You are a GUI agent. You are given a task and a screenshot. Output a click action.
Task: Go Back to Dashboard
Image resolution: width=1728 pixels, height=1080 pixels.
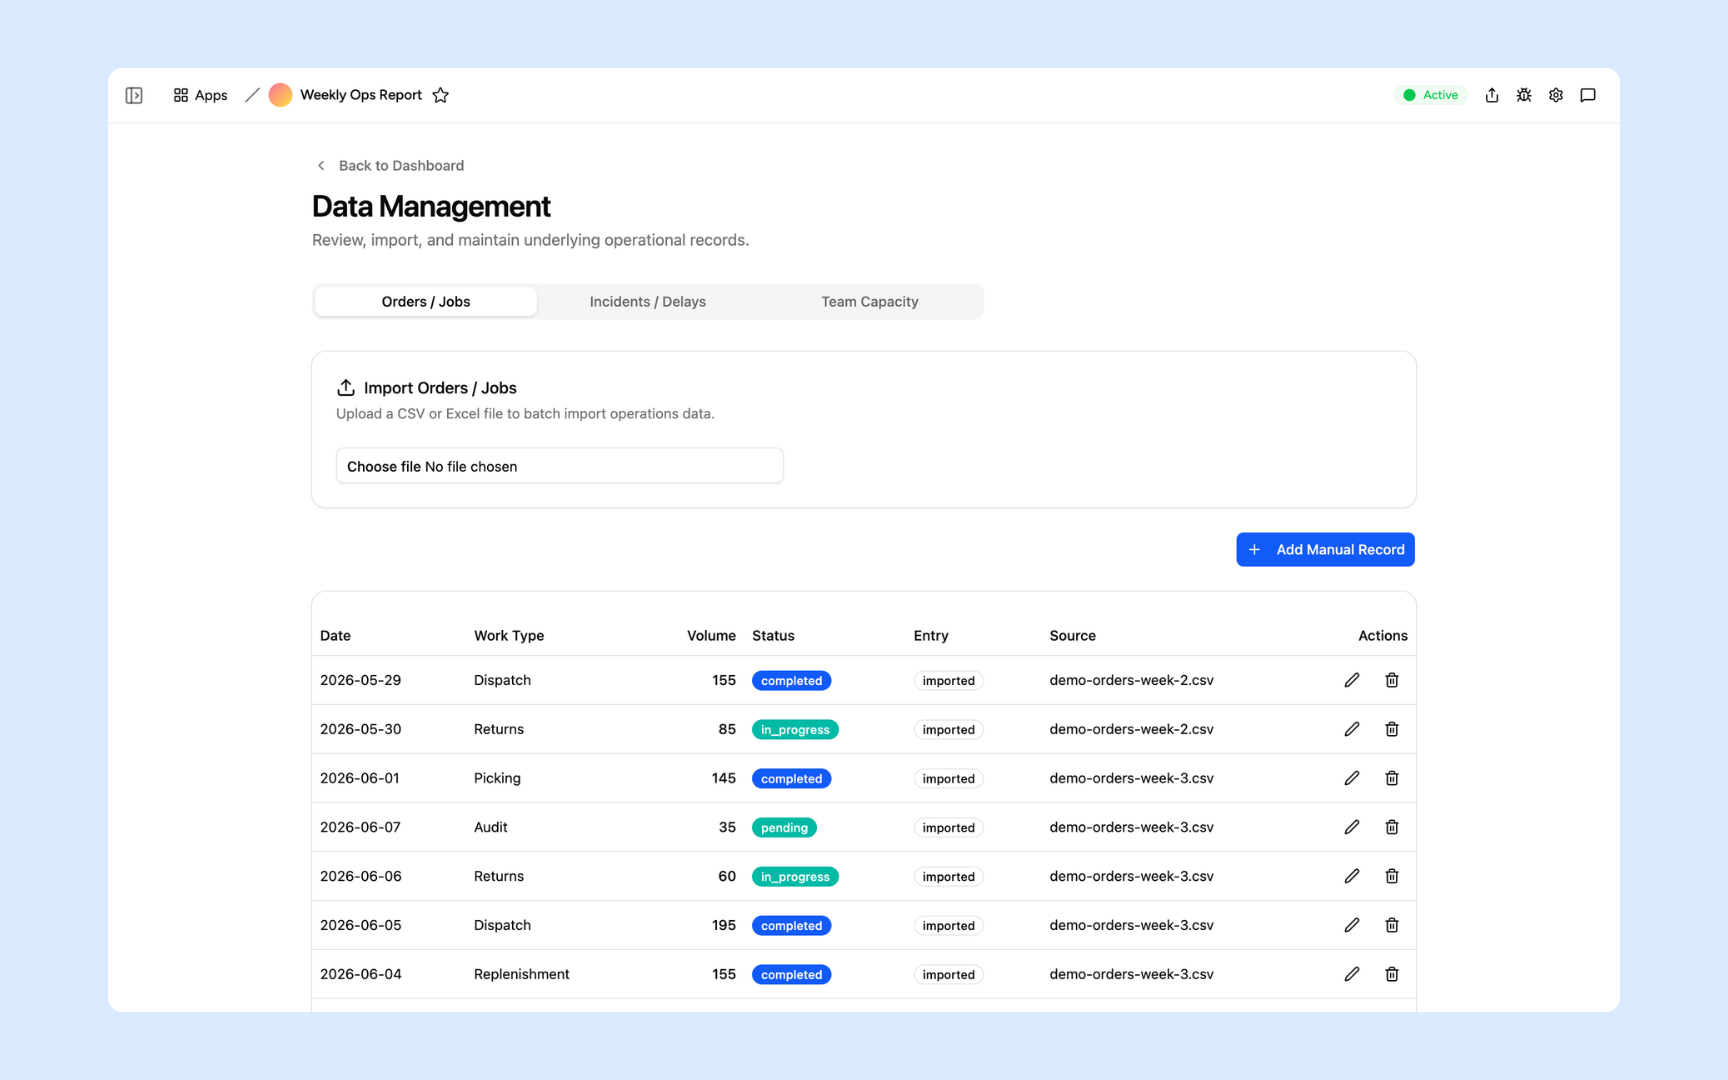click(x=390, y=166)
